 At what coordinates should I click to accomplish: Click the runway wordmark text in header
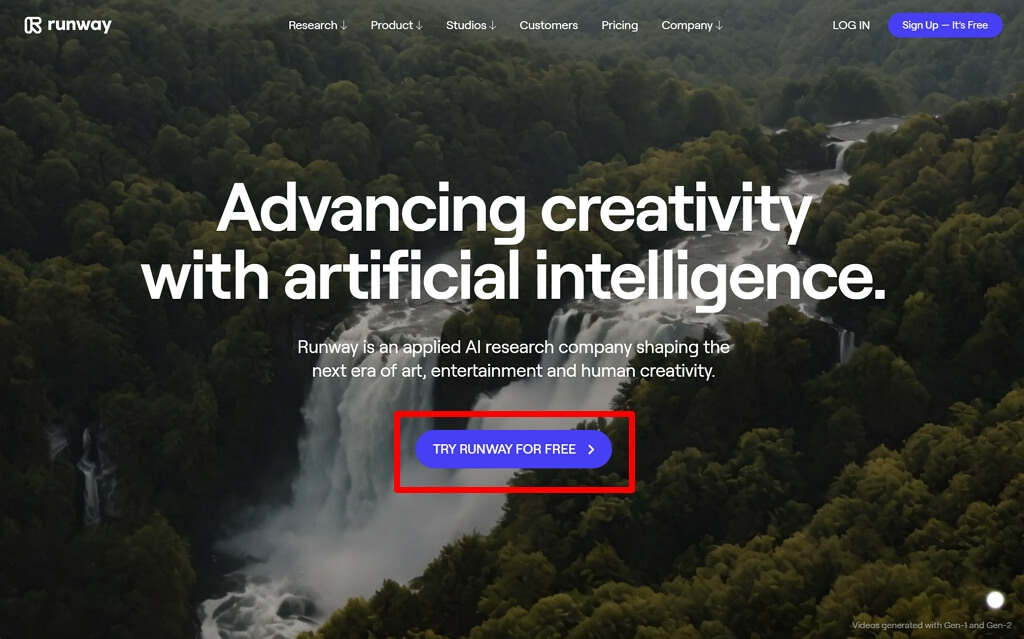click(x=80, y=25)
